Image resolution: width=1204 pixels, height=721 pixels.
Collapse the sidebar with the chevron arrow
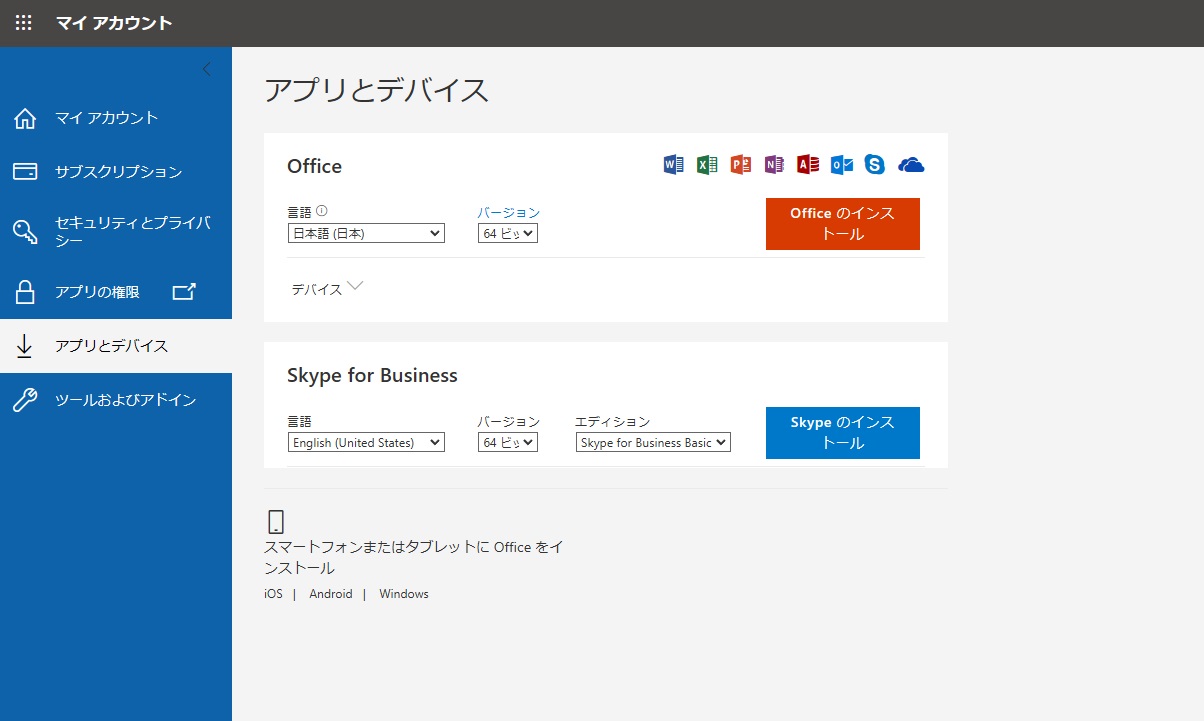click(206, 70)
